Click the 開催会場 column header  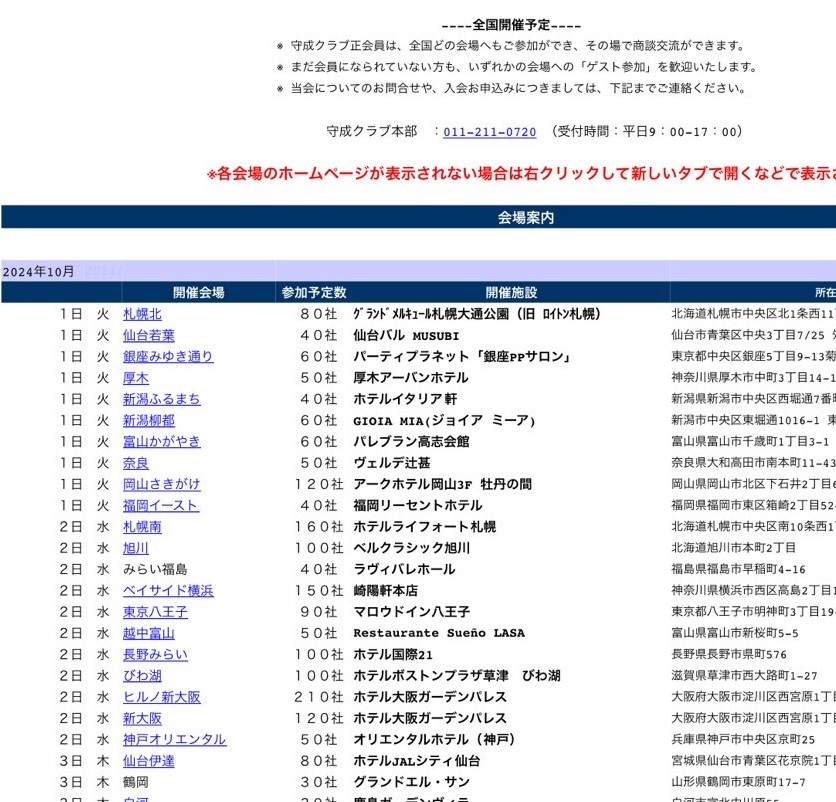tap(198, 292)
